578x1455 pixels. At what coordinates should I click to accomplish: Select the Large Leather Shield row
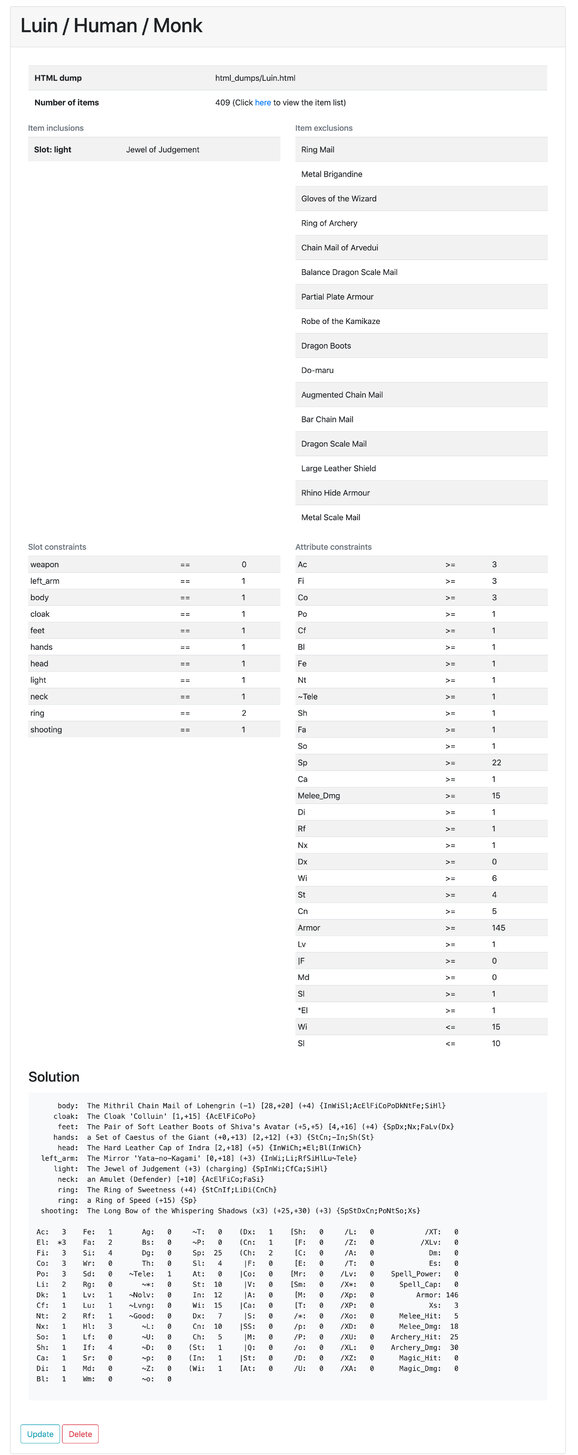pyautogui.click(x=421, y=468)
